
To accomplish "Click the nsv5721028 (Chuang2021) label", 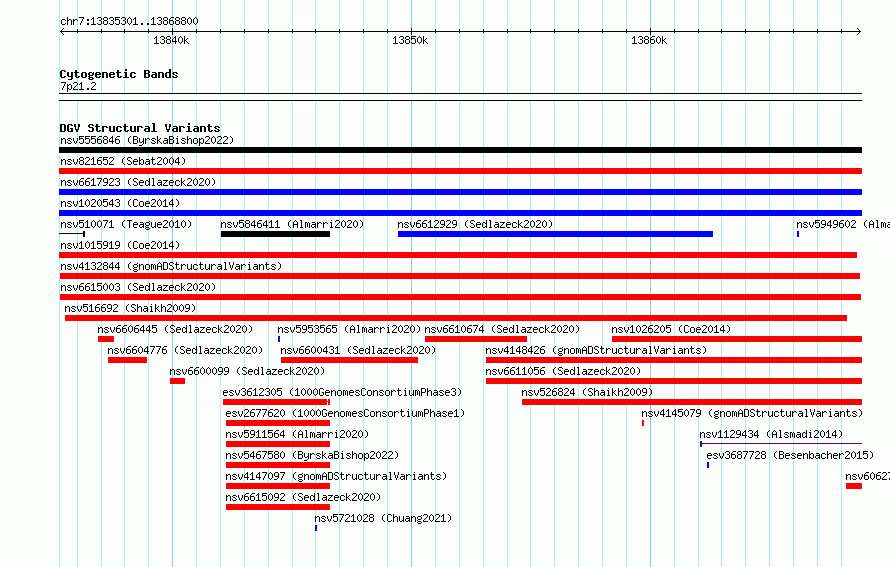I will coord(383,518).
